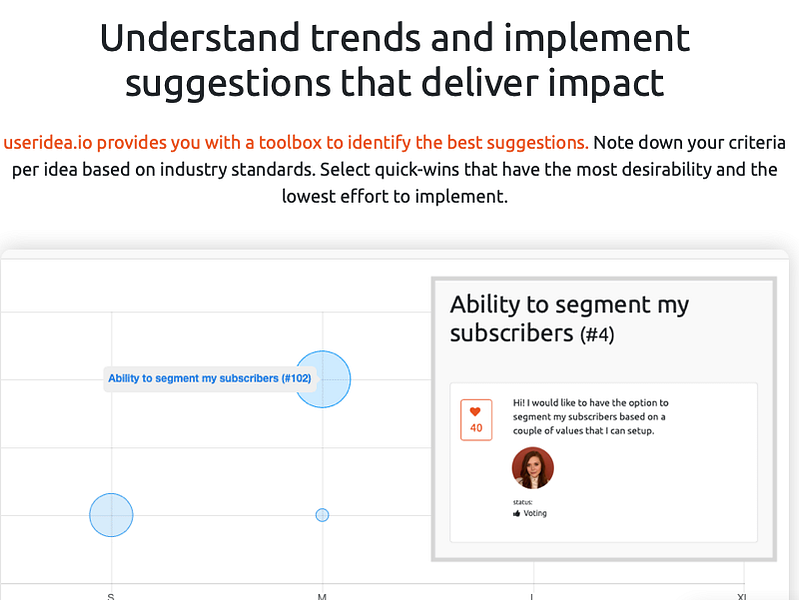This screenshot has height=600, width=799.
Task: Click the heart icon in the vote box
Action: 475,411
